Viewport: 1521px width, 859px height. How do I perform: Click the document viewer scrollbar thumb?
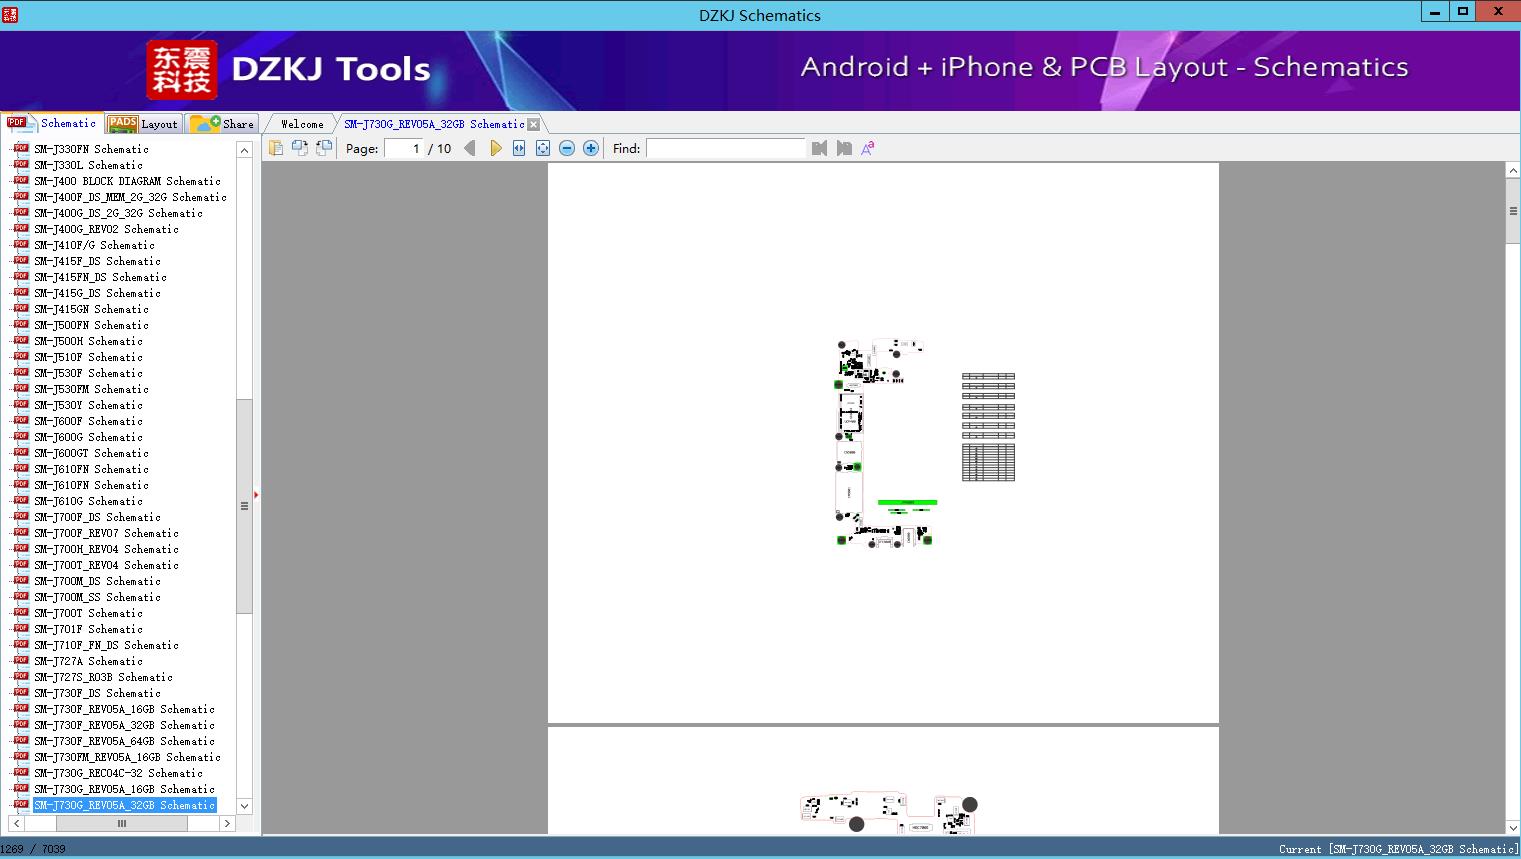click(x=1513, y=211)
